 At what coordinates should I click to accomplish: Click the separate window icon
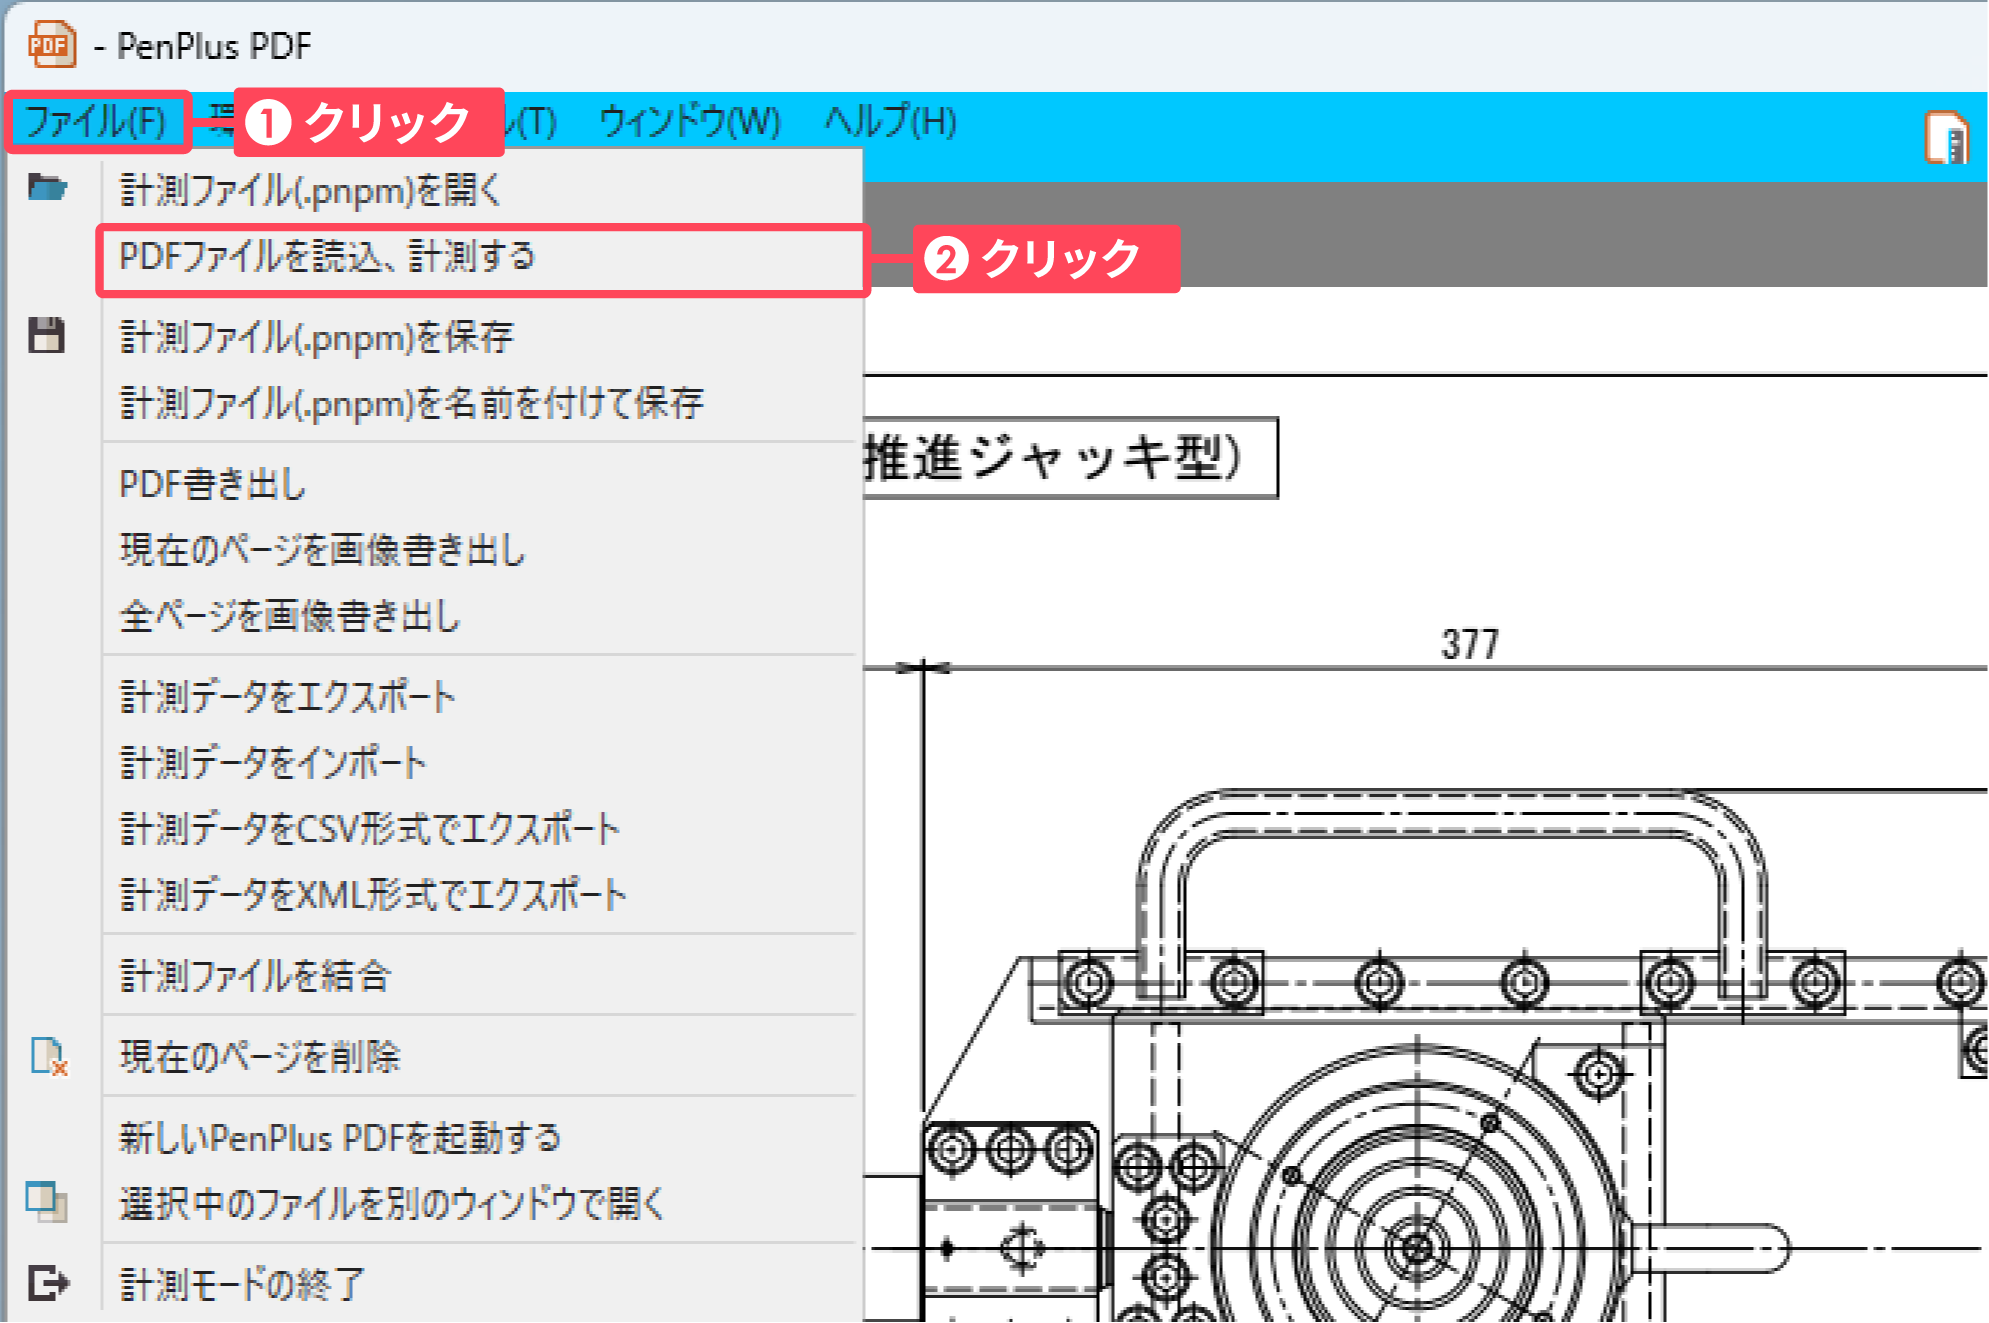click(x=47, y=1202)
